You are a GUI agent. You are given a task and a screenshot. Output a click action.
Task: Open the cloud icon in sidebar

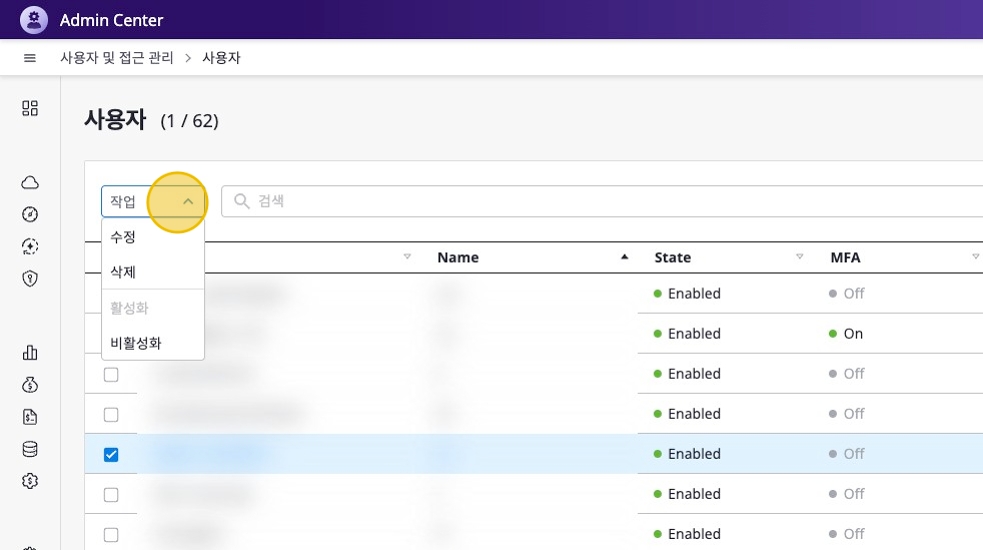30,182
